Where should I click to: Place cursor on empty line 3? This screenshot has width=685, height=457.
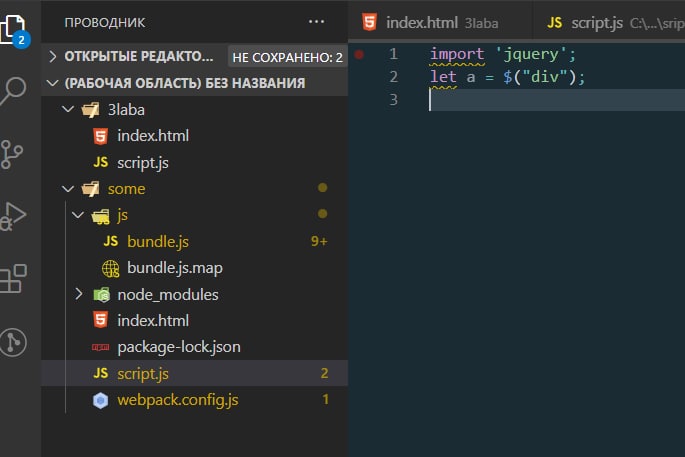(x=555, y=100)
